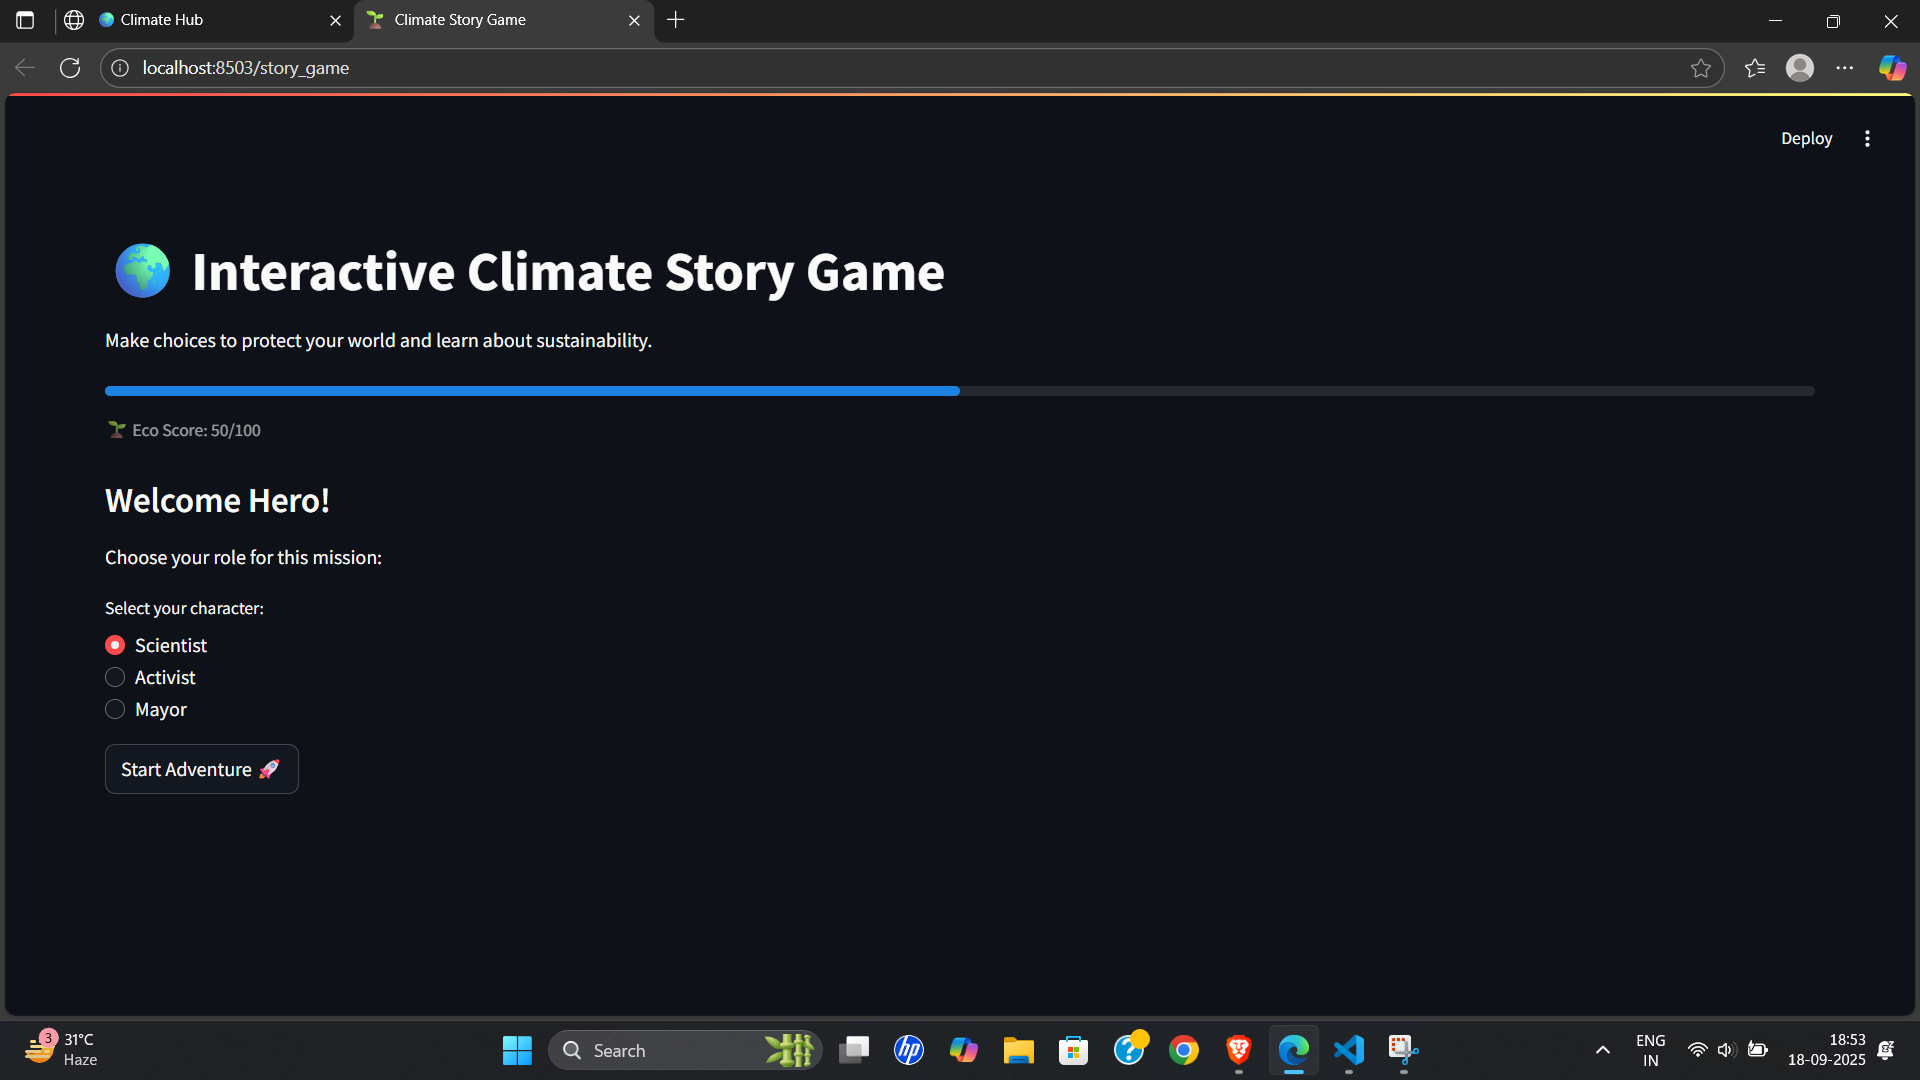
Task: Click the Start Adventure button
Action: [201, 769]
